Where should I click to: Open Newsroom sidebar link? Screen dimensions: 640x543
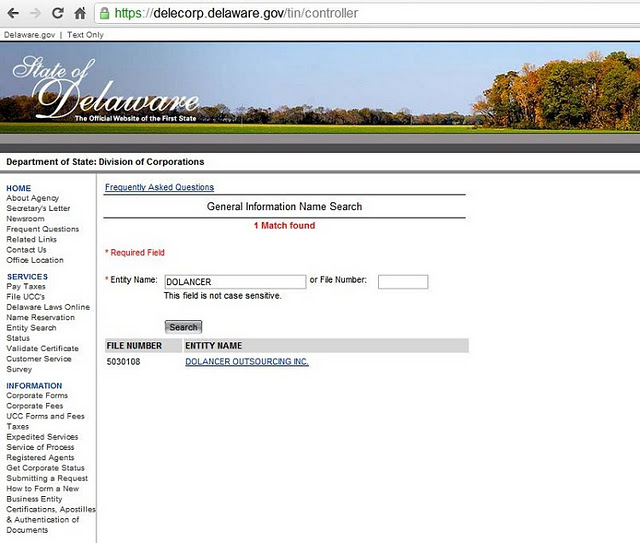[25, 218]
